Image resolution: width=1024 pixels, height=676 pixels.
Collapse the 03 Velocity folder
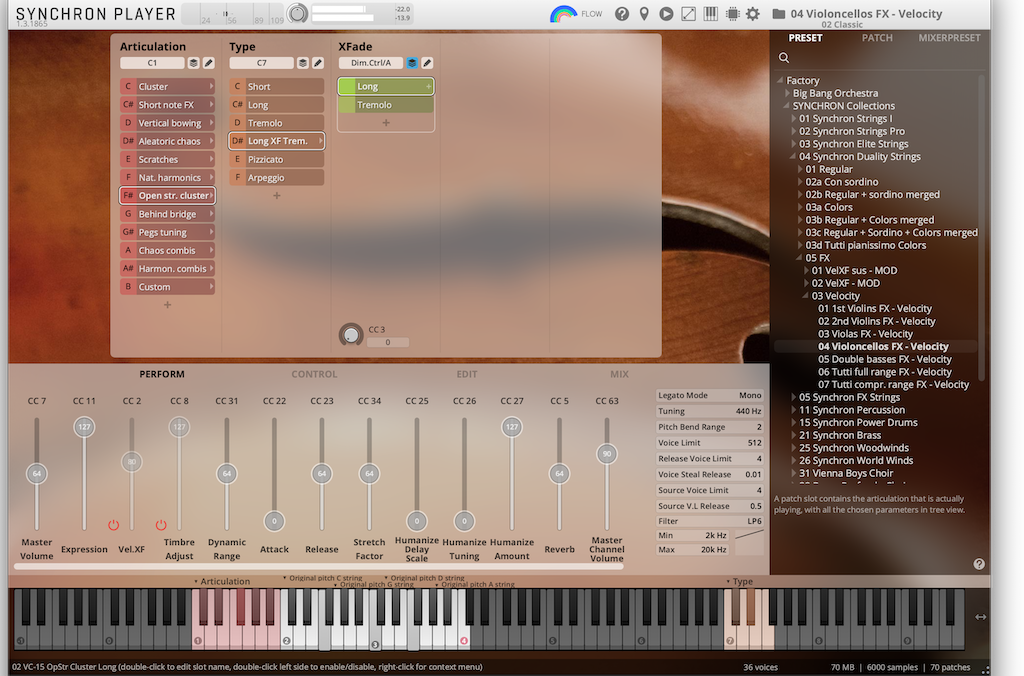point(805,296)
